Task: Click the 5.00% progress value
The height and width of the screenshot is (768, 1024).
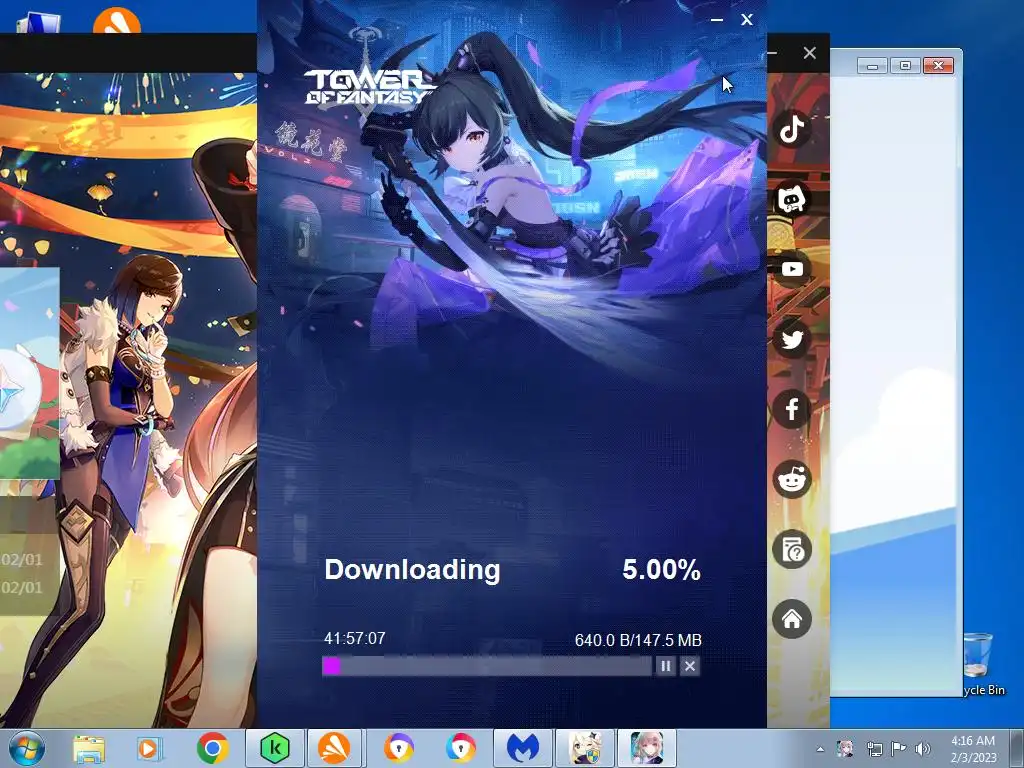Action: click(x=662, y=569)
